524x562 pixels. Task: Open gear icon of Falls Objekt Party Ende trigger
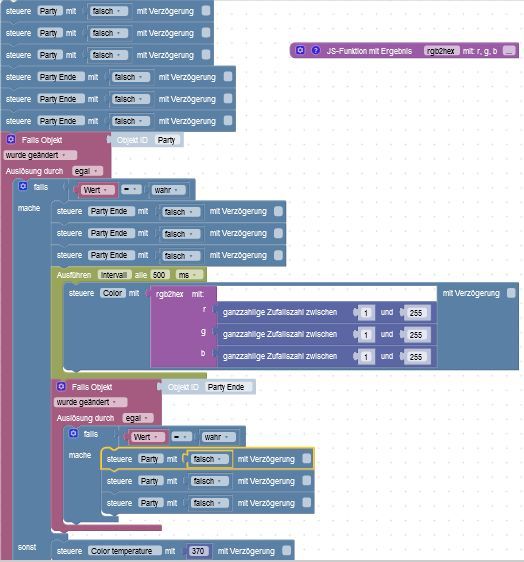pyautogui.click(x=61, y=386)
